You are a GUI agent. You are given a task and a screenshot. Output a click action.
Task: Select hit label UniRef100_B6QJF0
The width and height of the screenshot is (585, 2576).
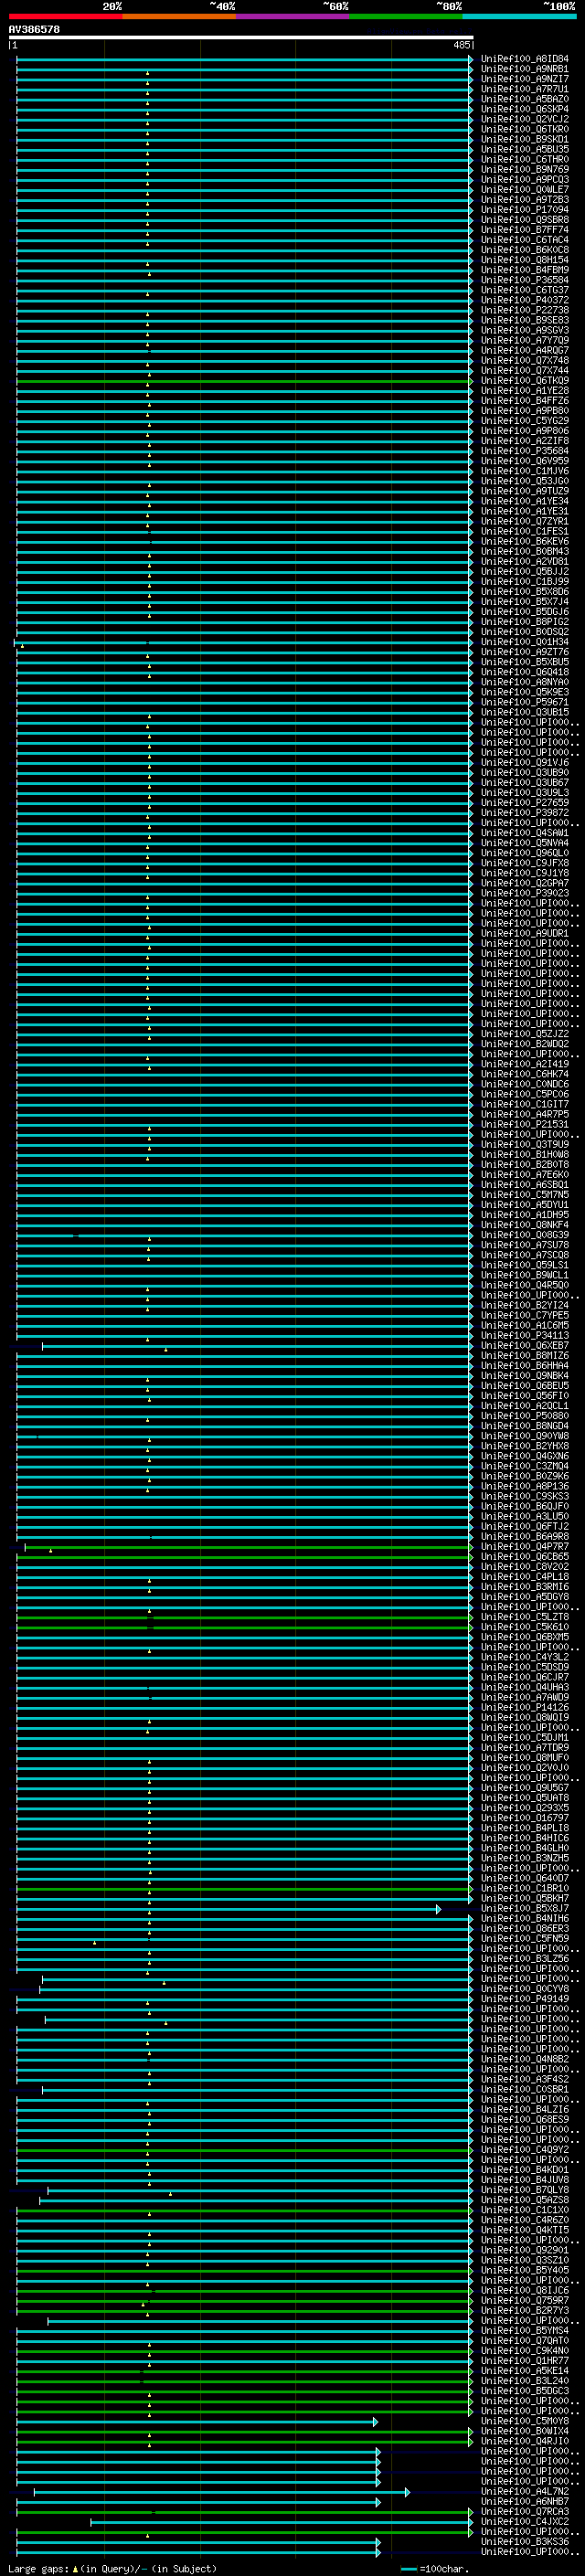click(x=525, y=1506)
